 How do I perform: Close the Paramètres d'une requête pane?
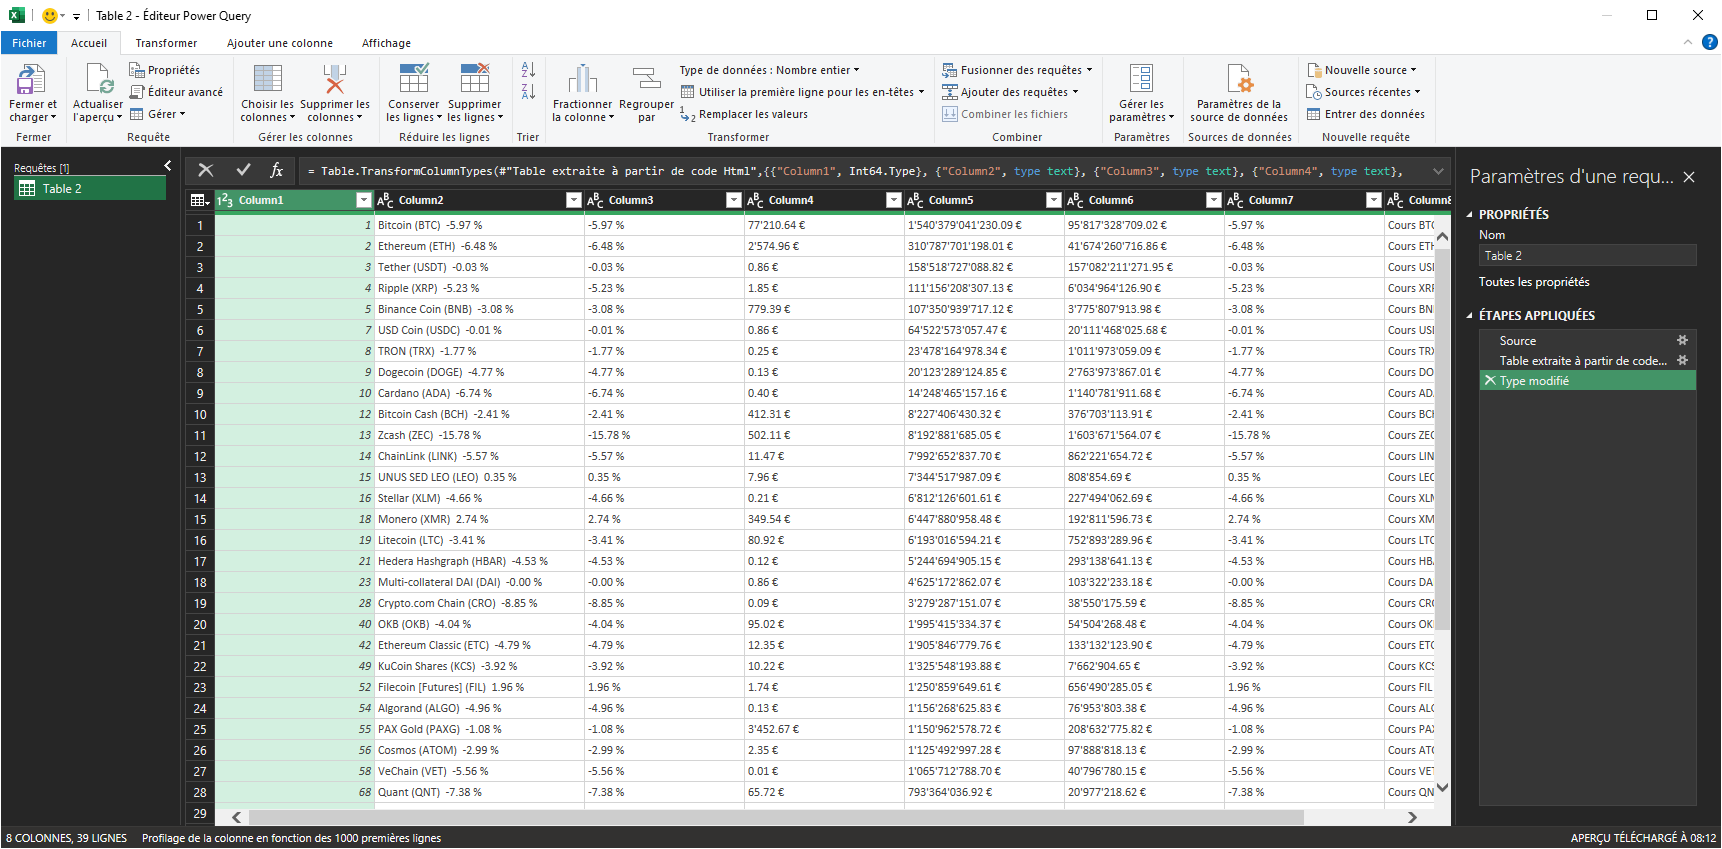coord(1689,177)
